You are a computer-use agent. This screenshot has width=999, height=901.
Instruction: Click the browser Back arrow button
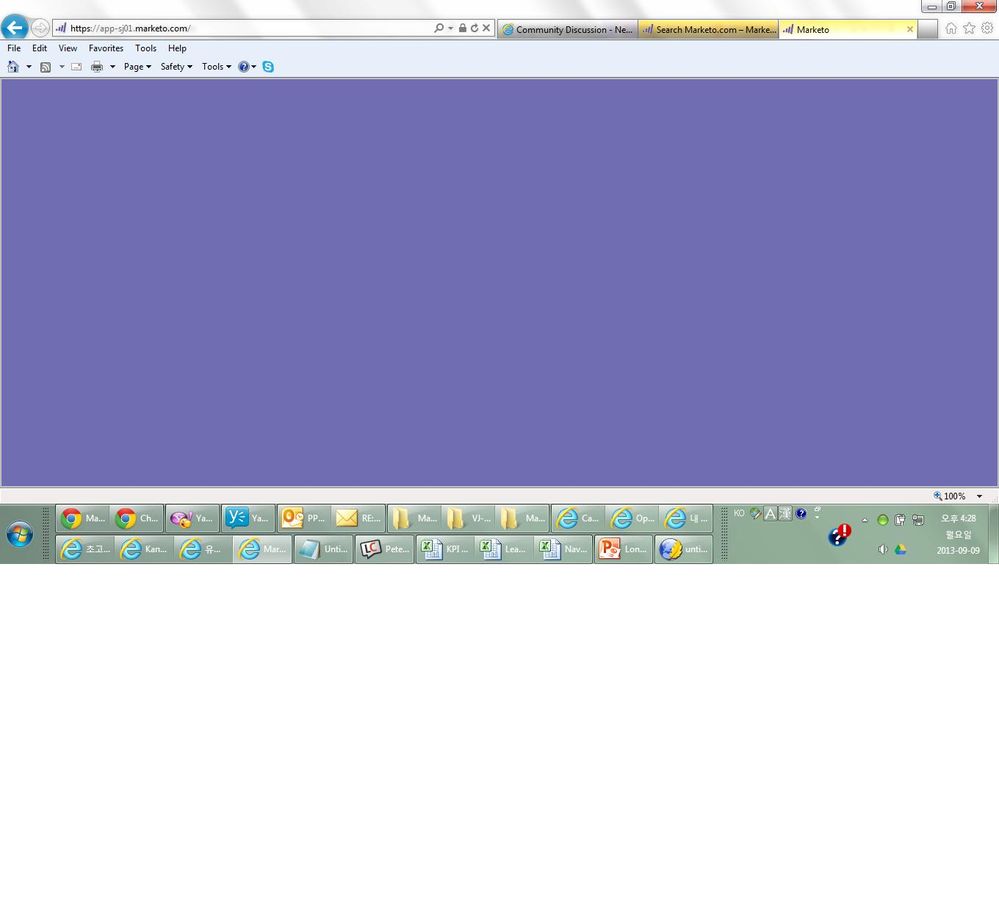point(14,28)
